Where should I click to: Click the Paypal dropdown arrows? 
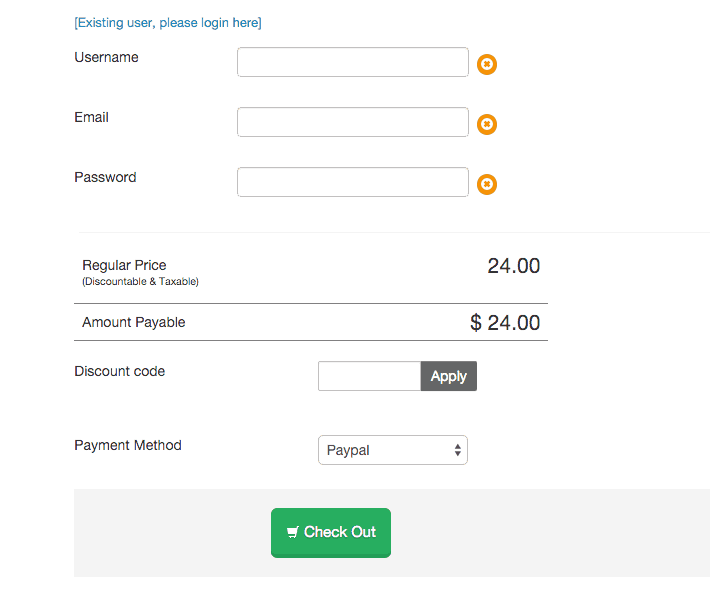click(458, 450)
